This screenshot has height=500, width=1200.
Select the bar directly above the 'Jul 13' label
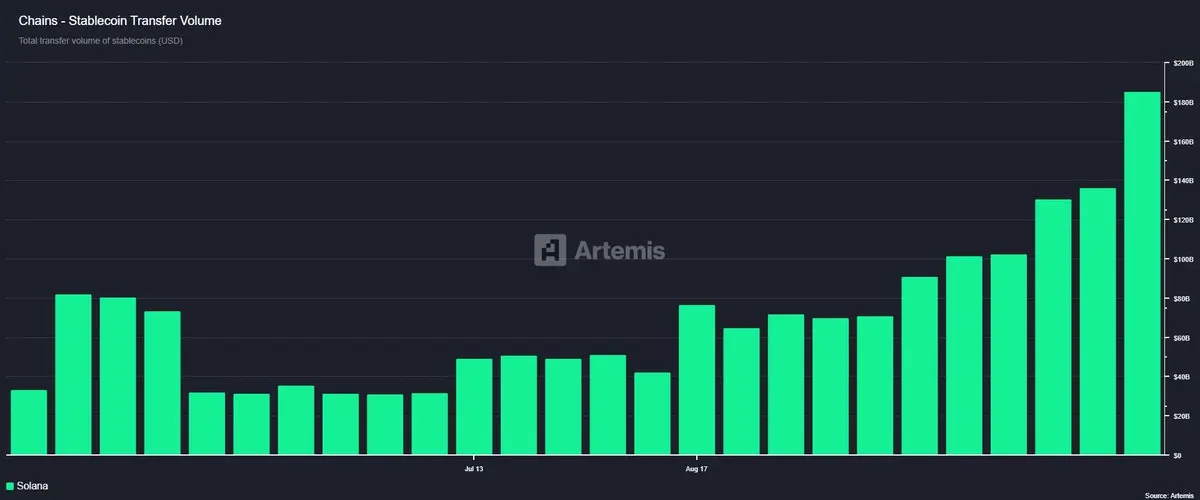click(474, 407)
